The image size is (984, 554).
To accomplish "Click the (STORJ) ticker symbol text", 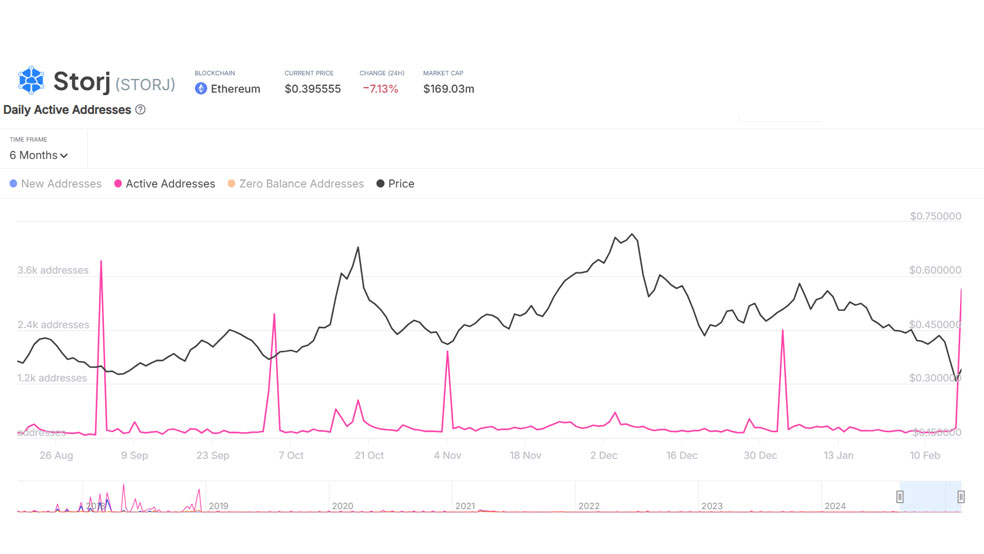I will click(x=145, y=84).
